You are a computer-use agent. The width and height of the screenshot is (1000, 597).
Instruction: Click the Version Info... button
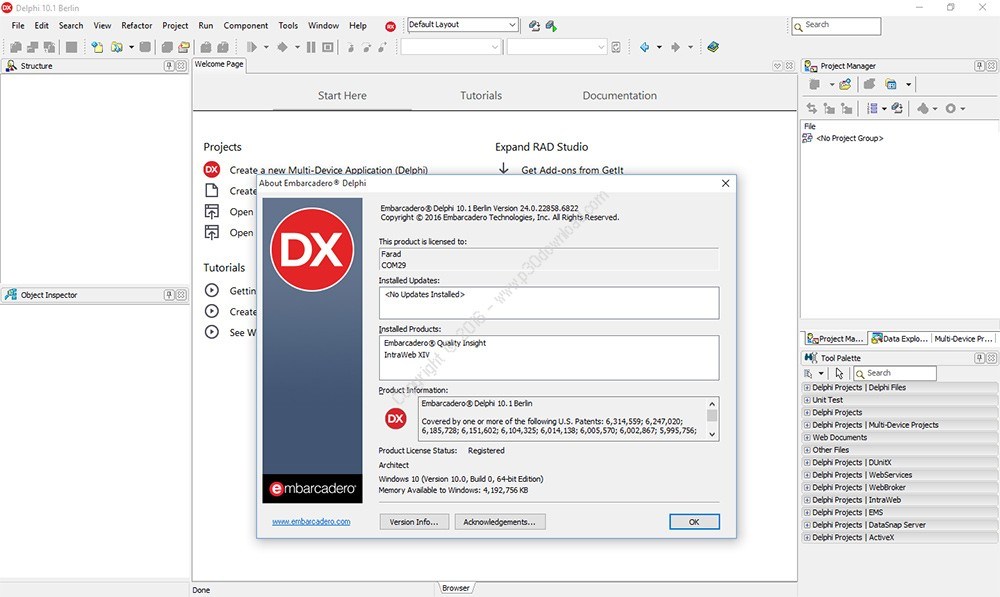click(414, 522)
